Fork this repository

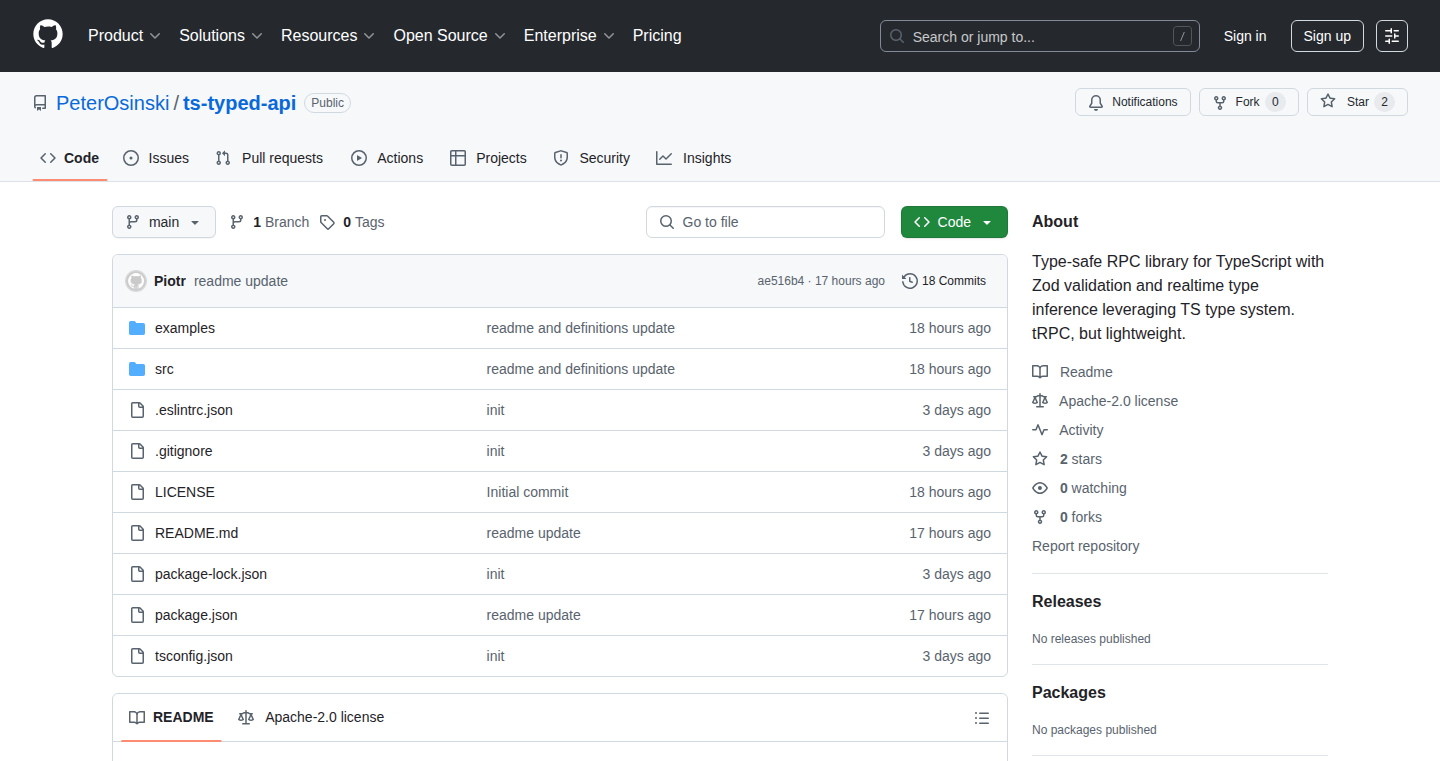[x=1248, y=102]
